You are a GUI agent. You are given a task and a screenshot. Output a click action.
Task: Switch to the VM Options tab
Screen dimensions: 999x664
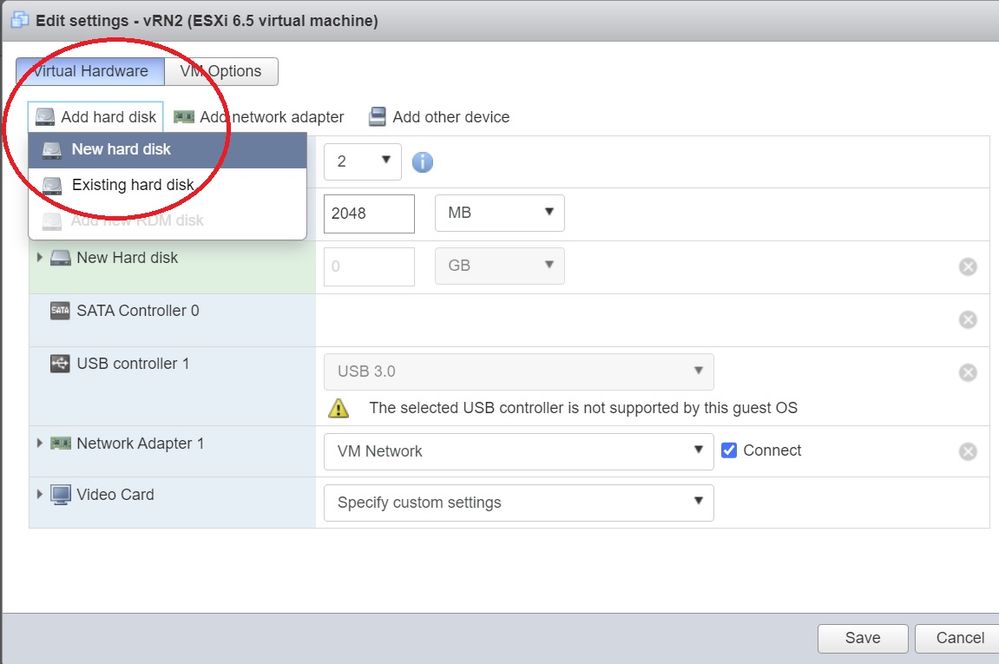[x=221, y=71]
